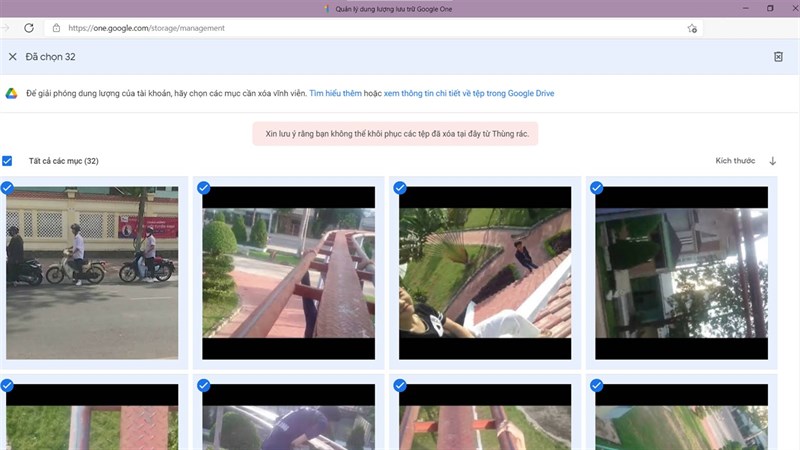
Task: Click the favorites star in the address bar
Action: [x=691, y=28]
